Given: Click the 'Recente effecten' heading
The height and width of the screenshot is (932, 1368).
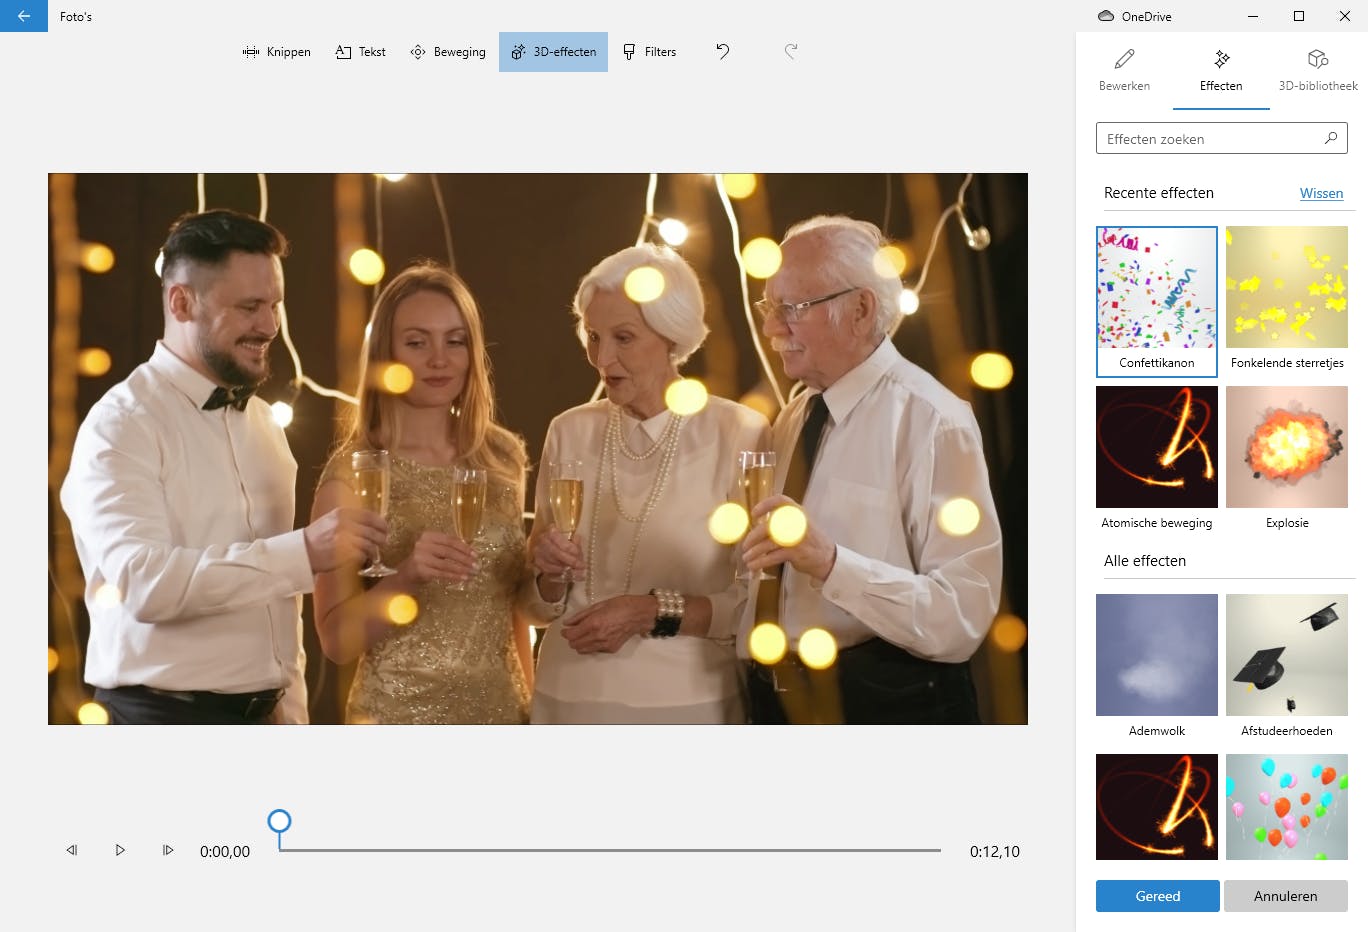Looking at the screenshot, I should 1159,193.
